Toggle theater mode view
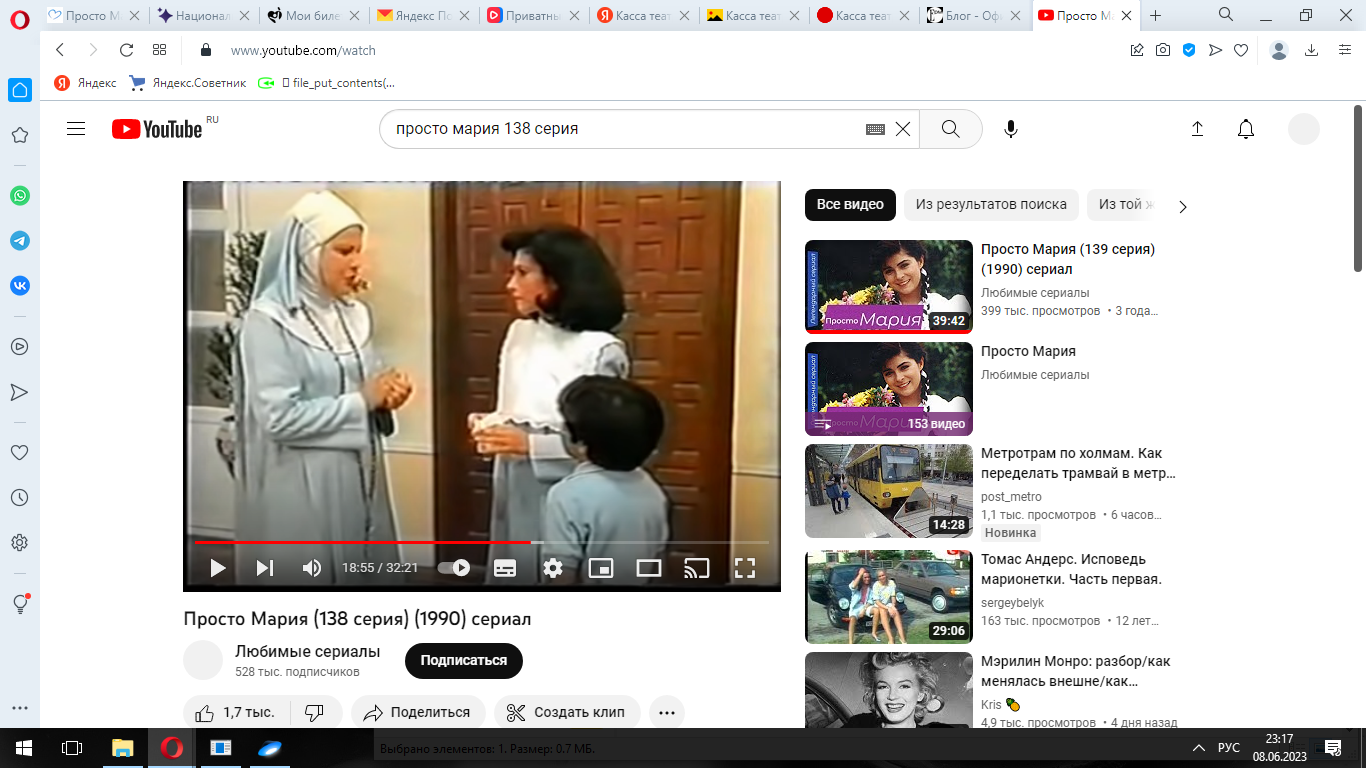Image resolution: width=1366 pixels, height=768 pixels. (649, 568)
